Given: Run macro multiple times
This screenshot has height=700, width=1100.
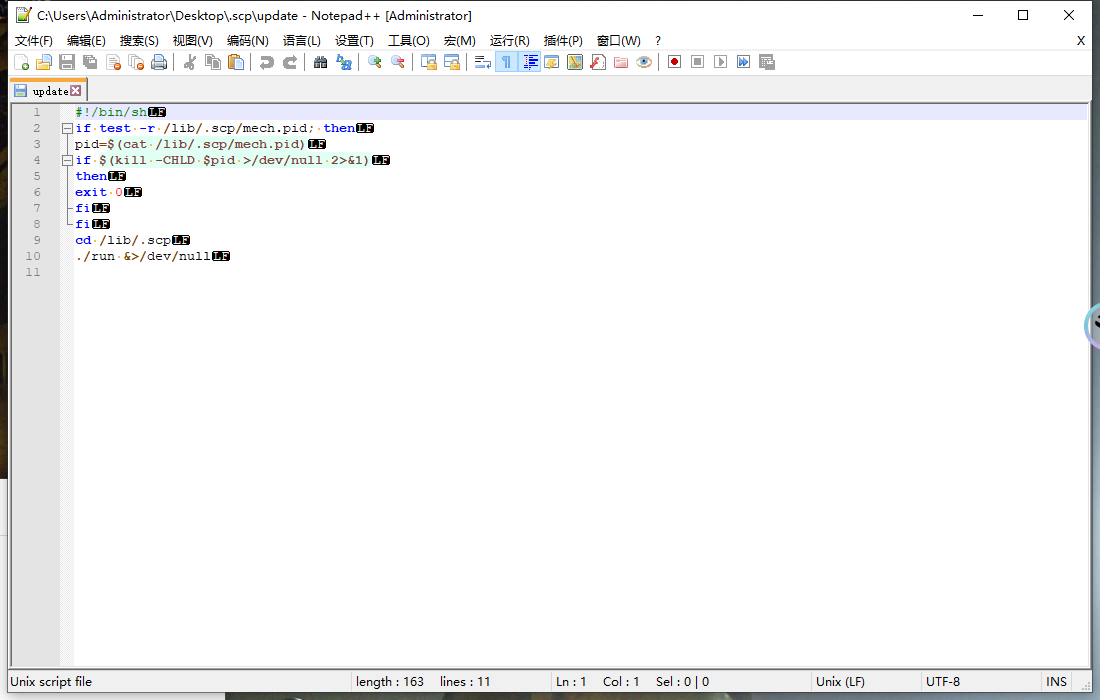Looking at the screenshot, I should coord(744,62).
